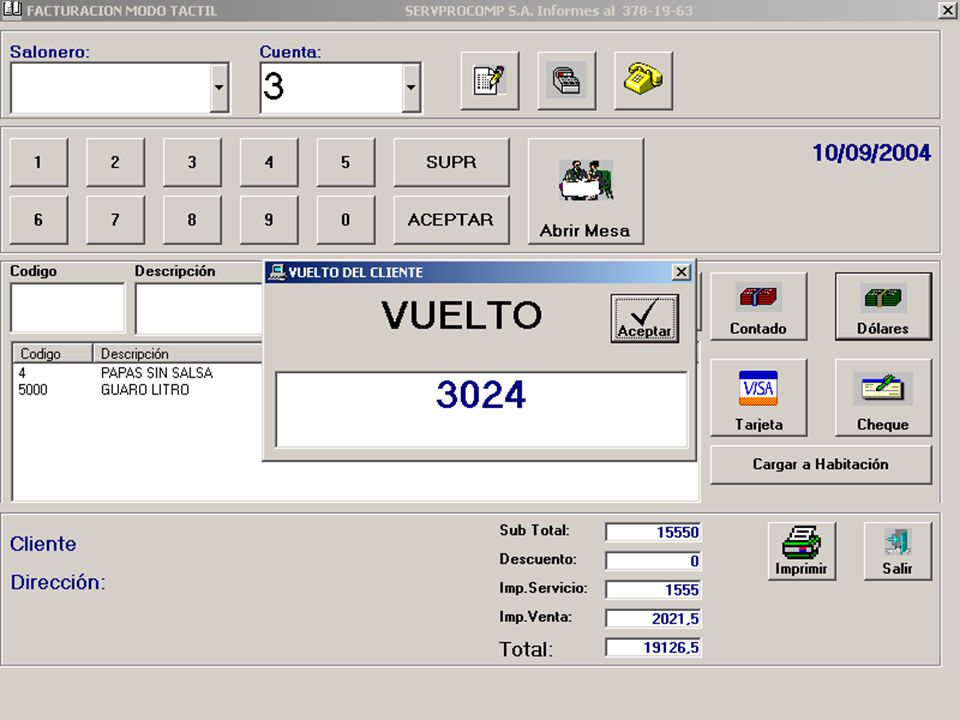Viewport: 960px width, 720px height.
Task: Click the VUELTO heading text
Action: click(x=462, y=315)
